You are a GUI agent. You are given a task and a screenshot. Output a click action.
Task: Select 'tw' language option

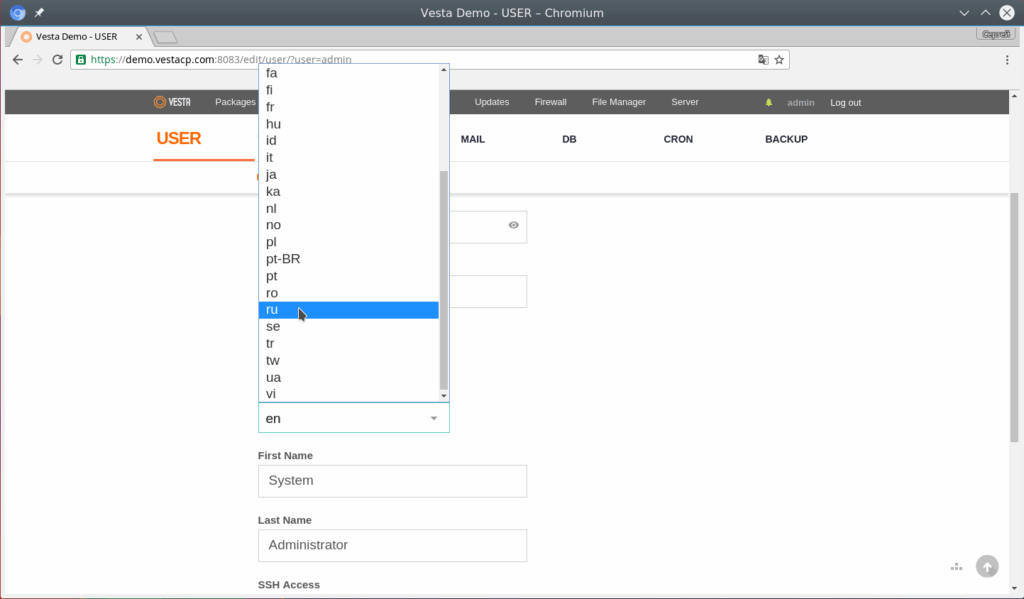click(349, 361)
